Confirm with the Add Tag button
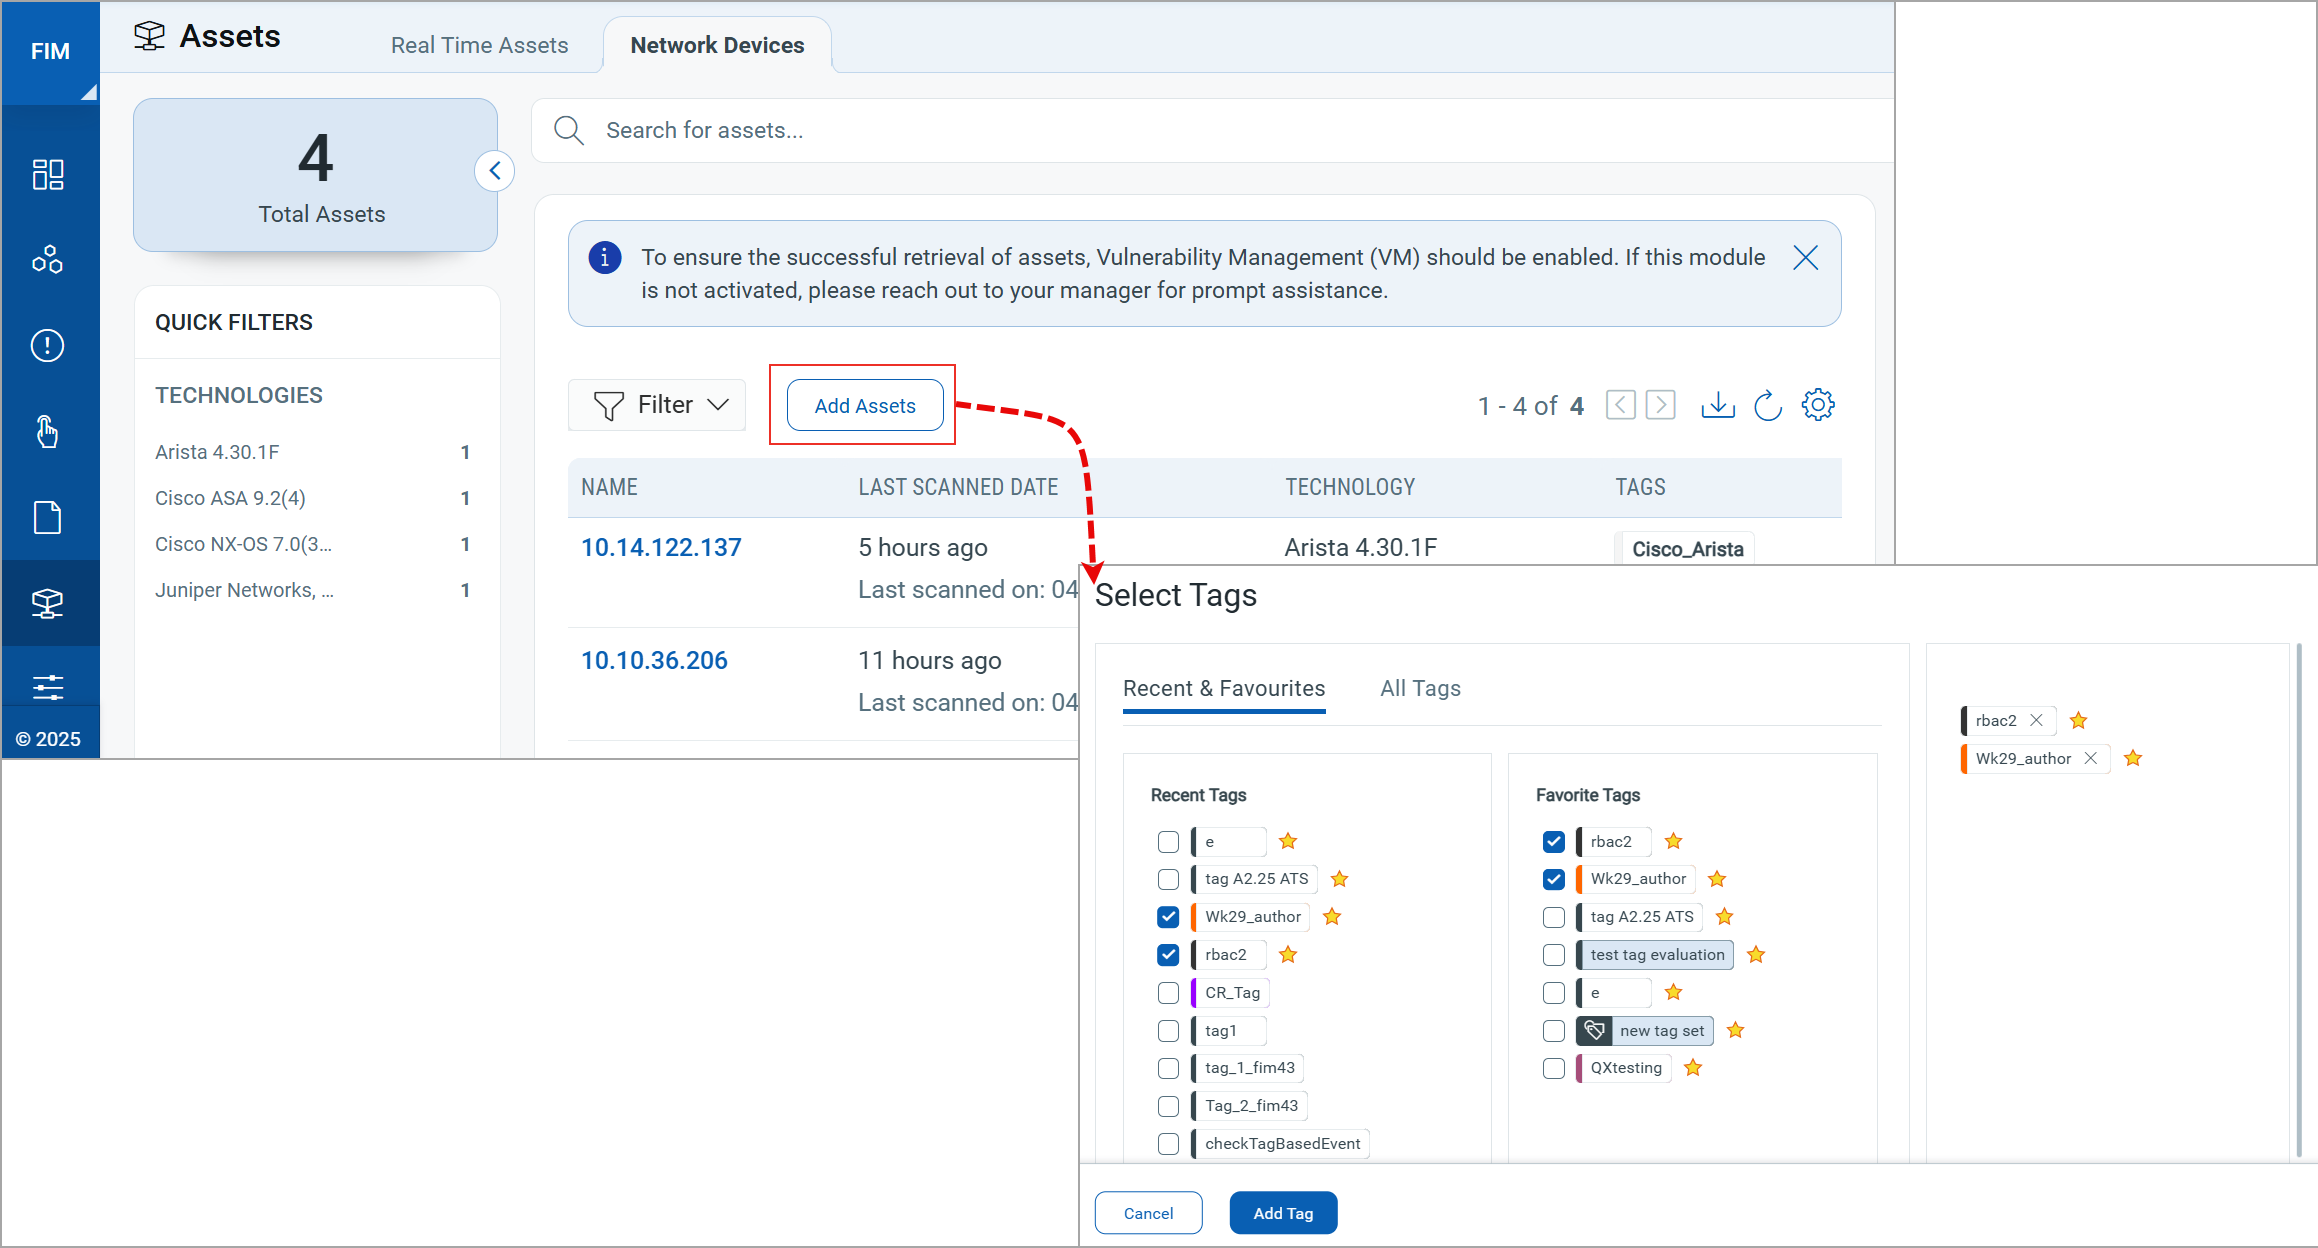 coord(1283,1213)
